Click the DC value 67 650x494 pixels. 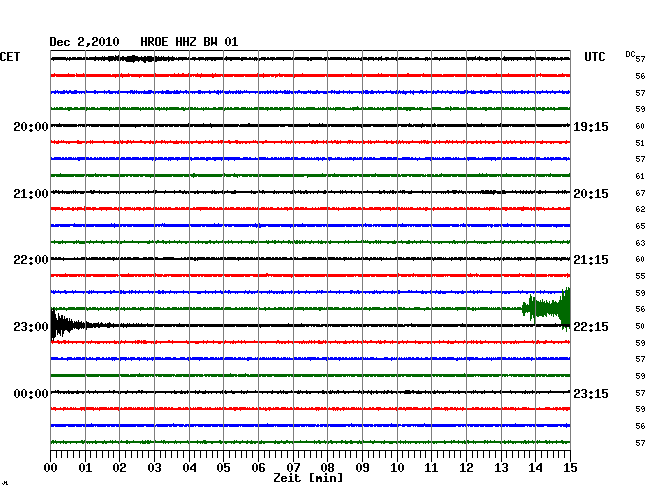640,194
